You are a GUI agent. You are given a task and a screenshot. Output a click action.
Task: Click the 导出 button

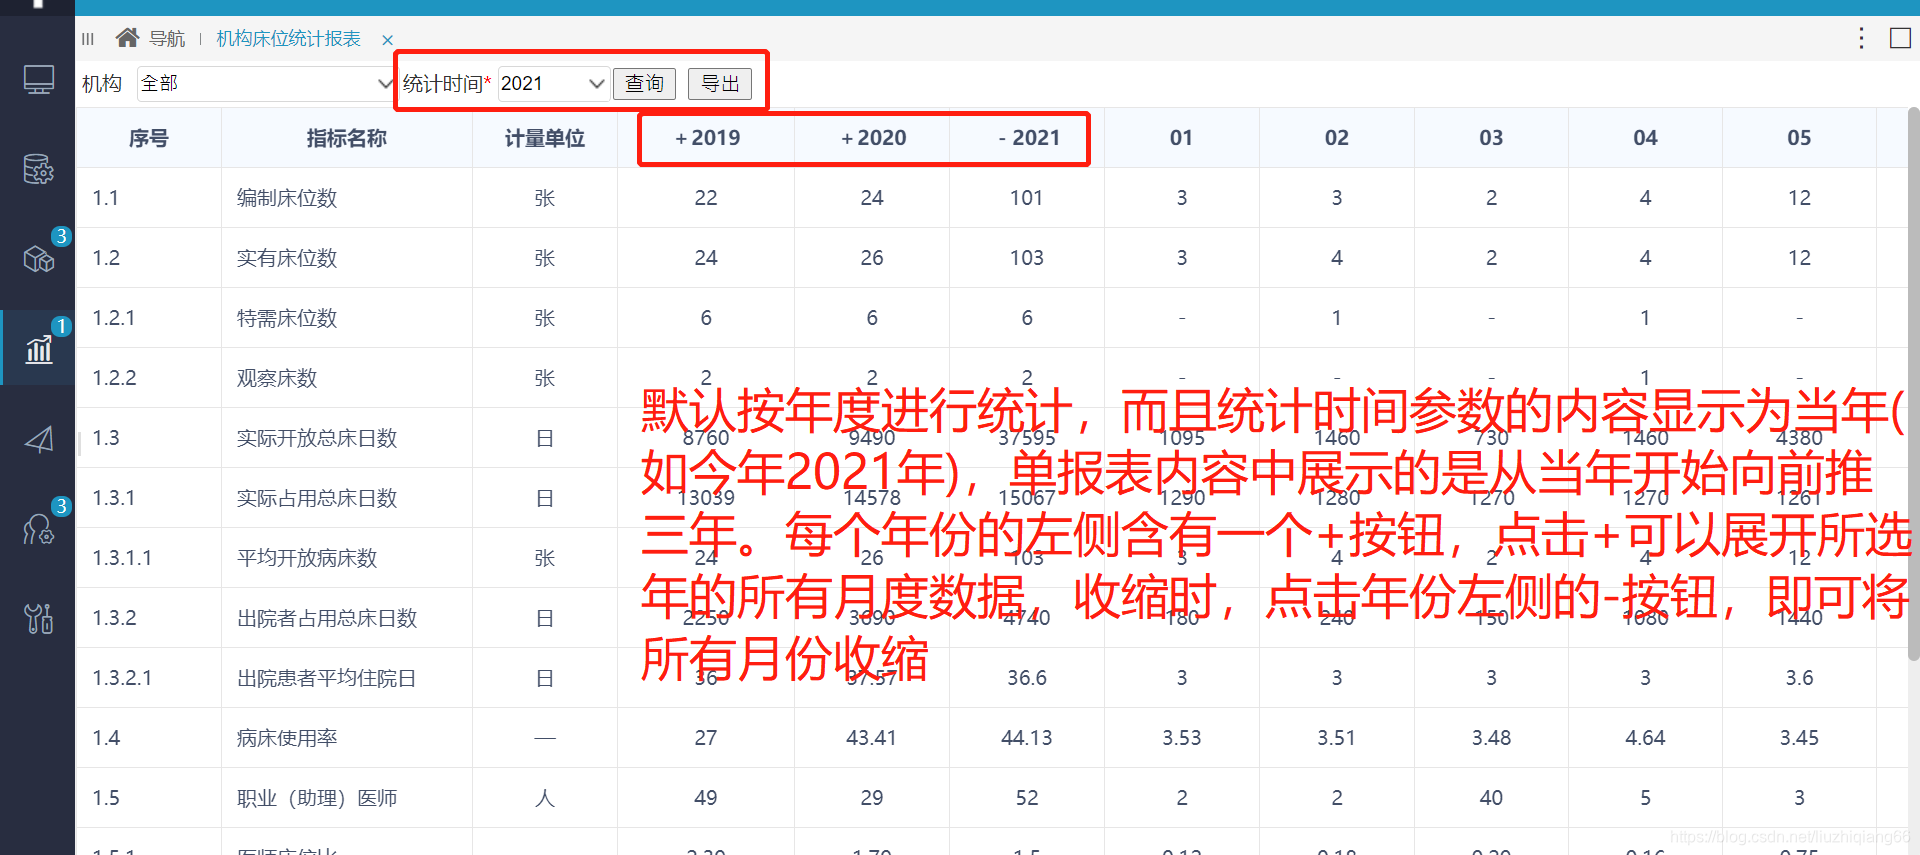click(720, 83)
